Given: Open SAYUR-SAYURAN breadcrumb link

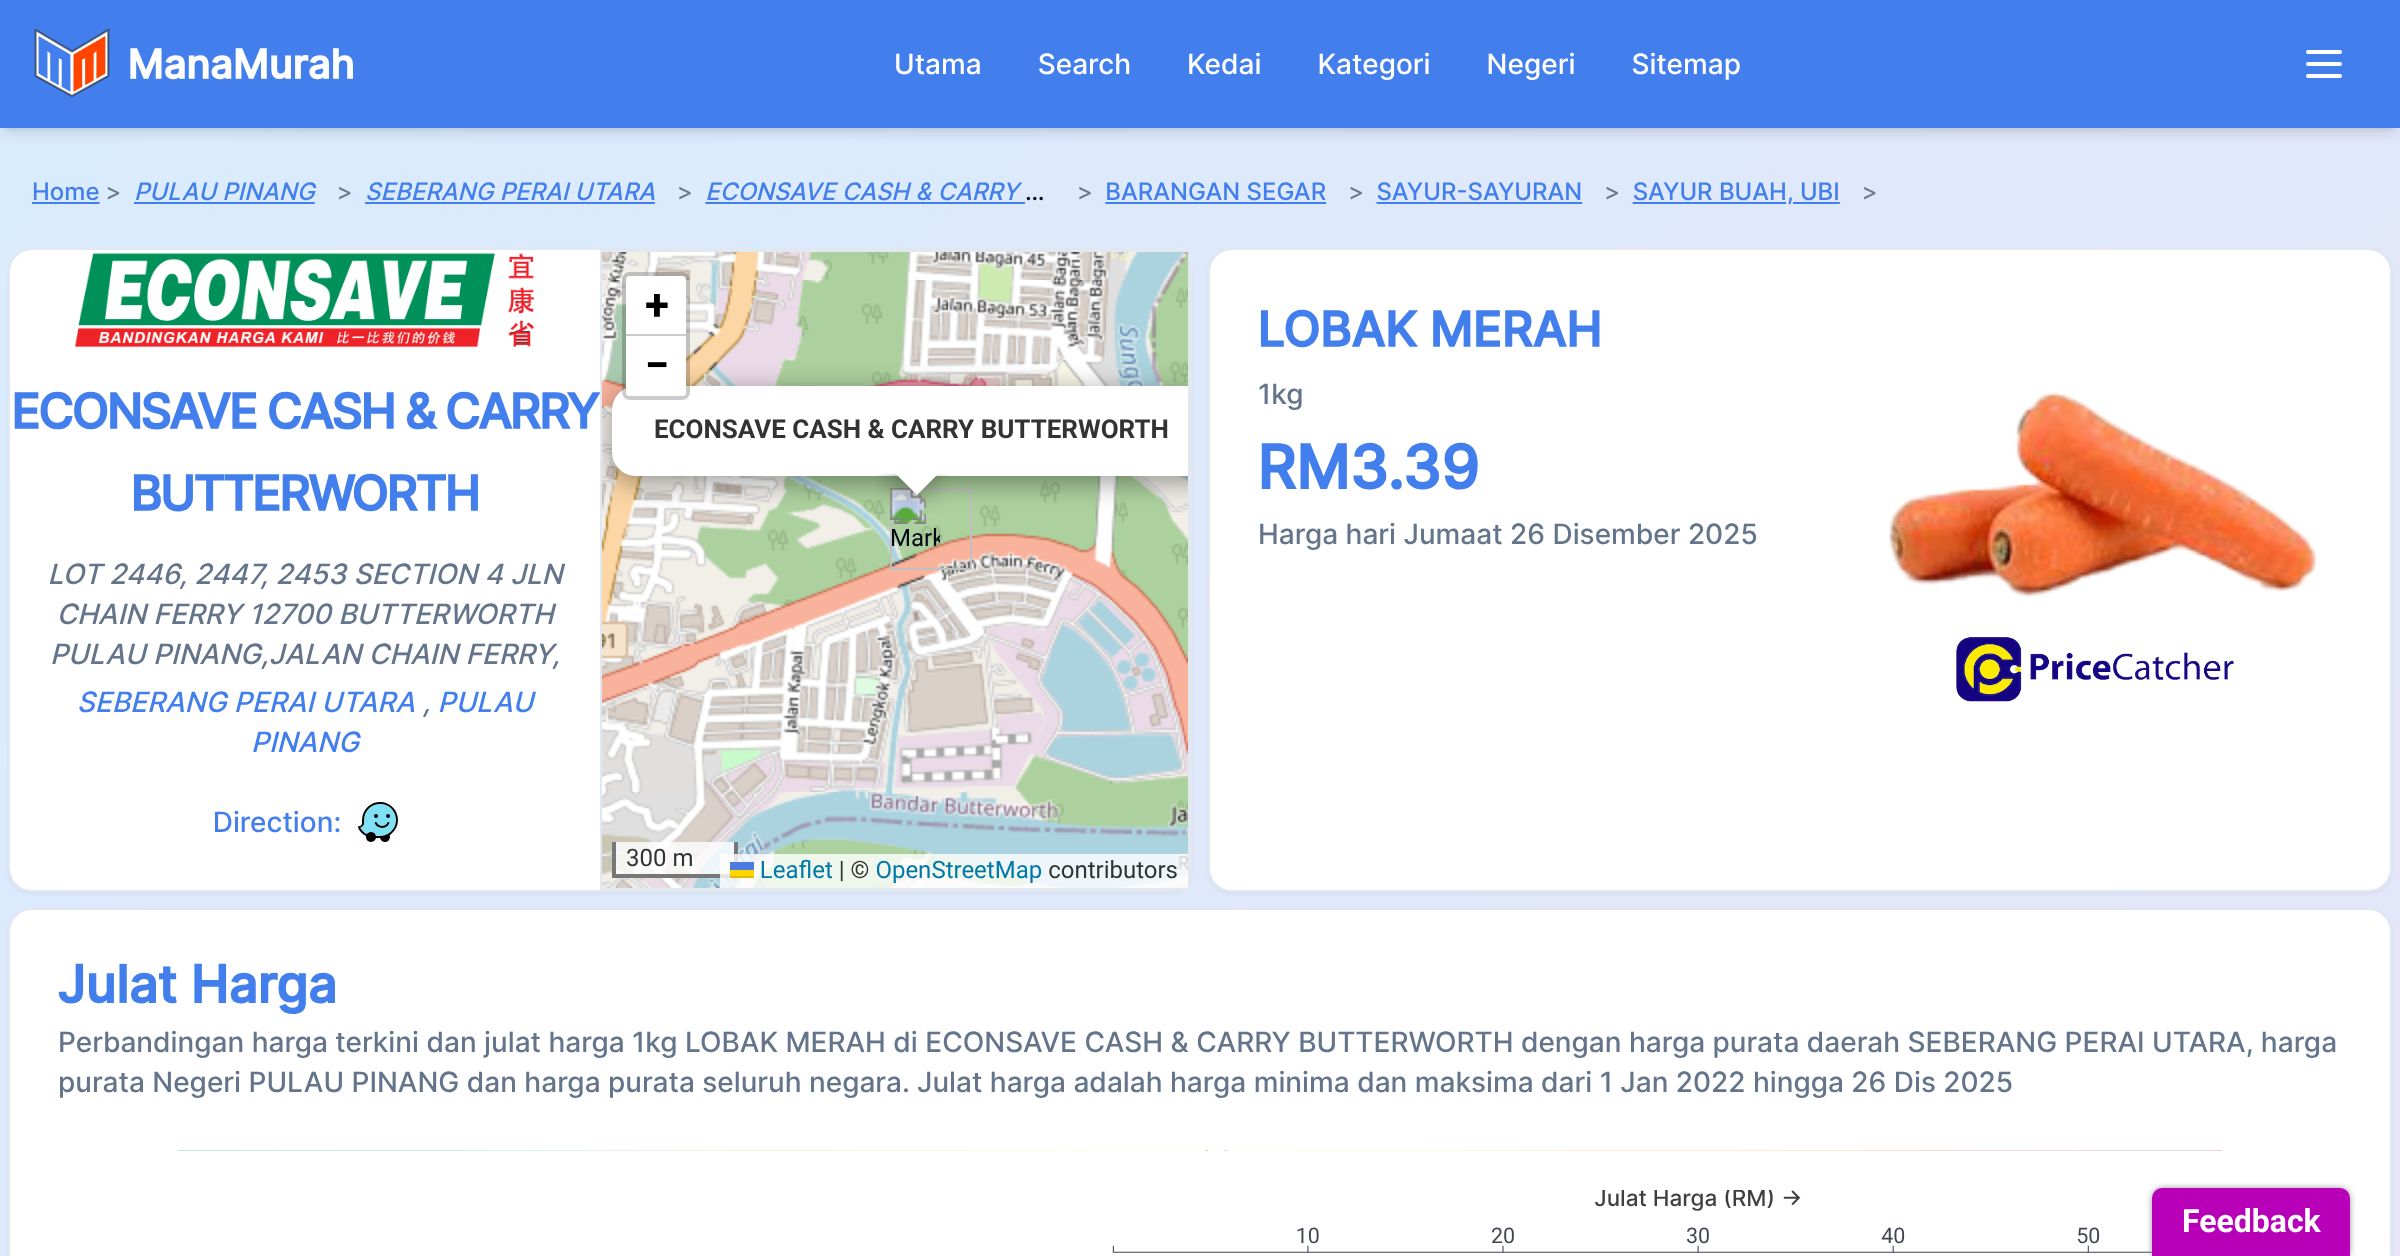Looking at the screenshot, I should tap(1478, 191).
